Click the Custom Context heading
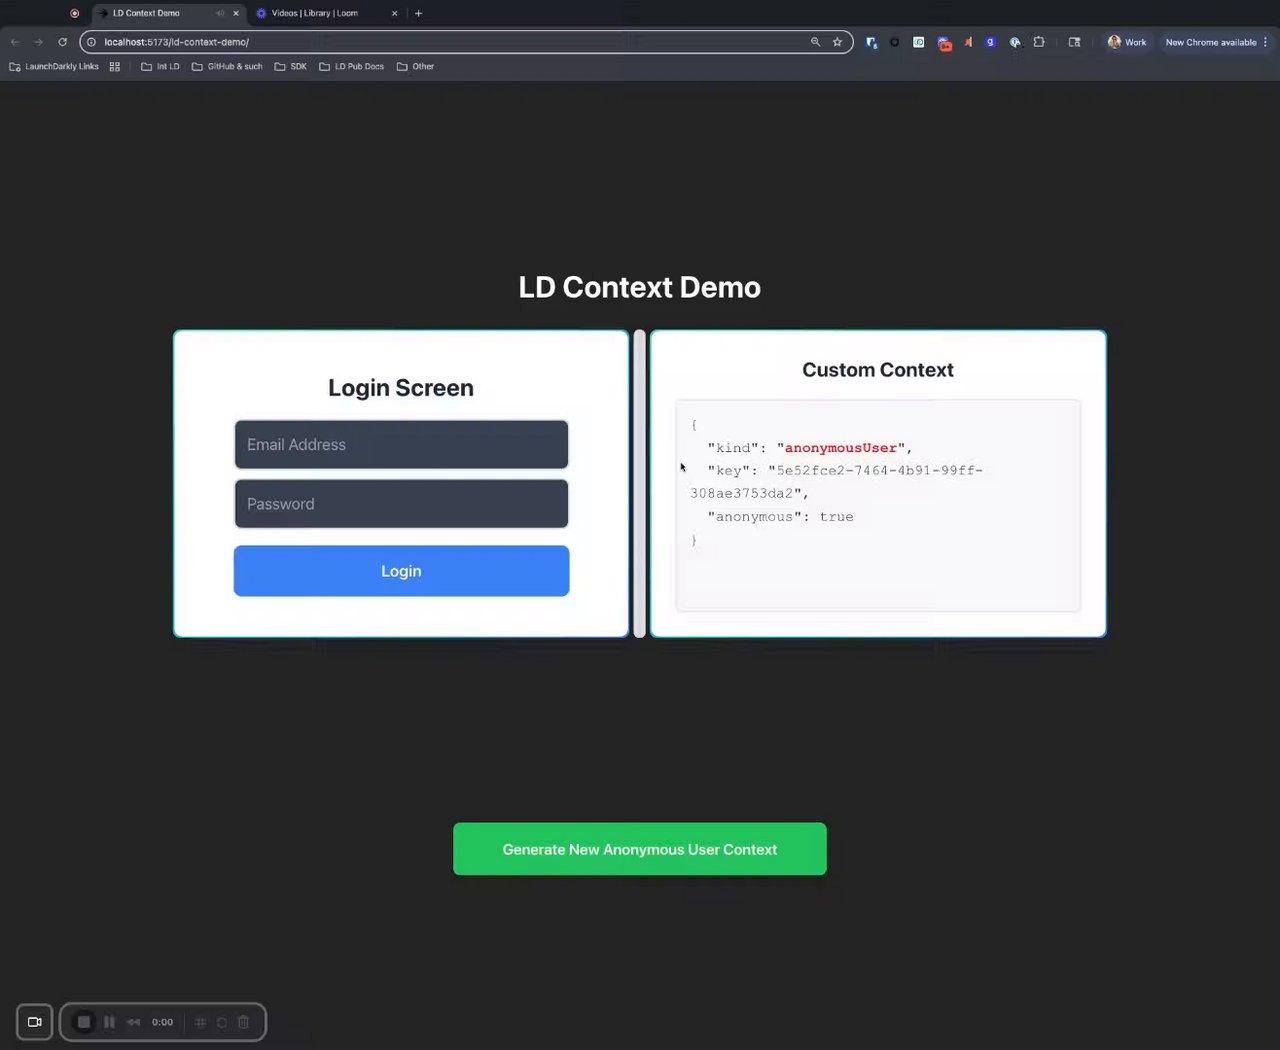This screenshot has height=1050, width=1280. pyautogui.click(x=878, y=370)
